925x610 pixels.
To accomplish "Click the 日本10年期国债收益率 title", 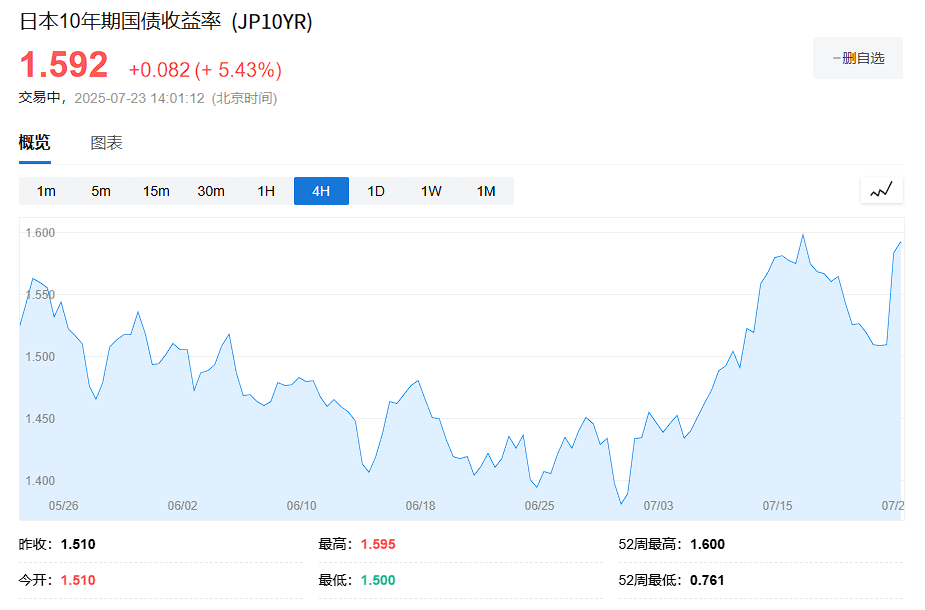I will click(x=122, y=22).
